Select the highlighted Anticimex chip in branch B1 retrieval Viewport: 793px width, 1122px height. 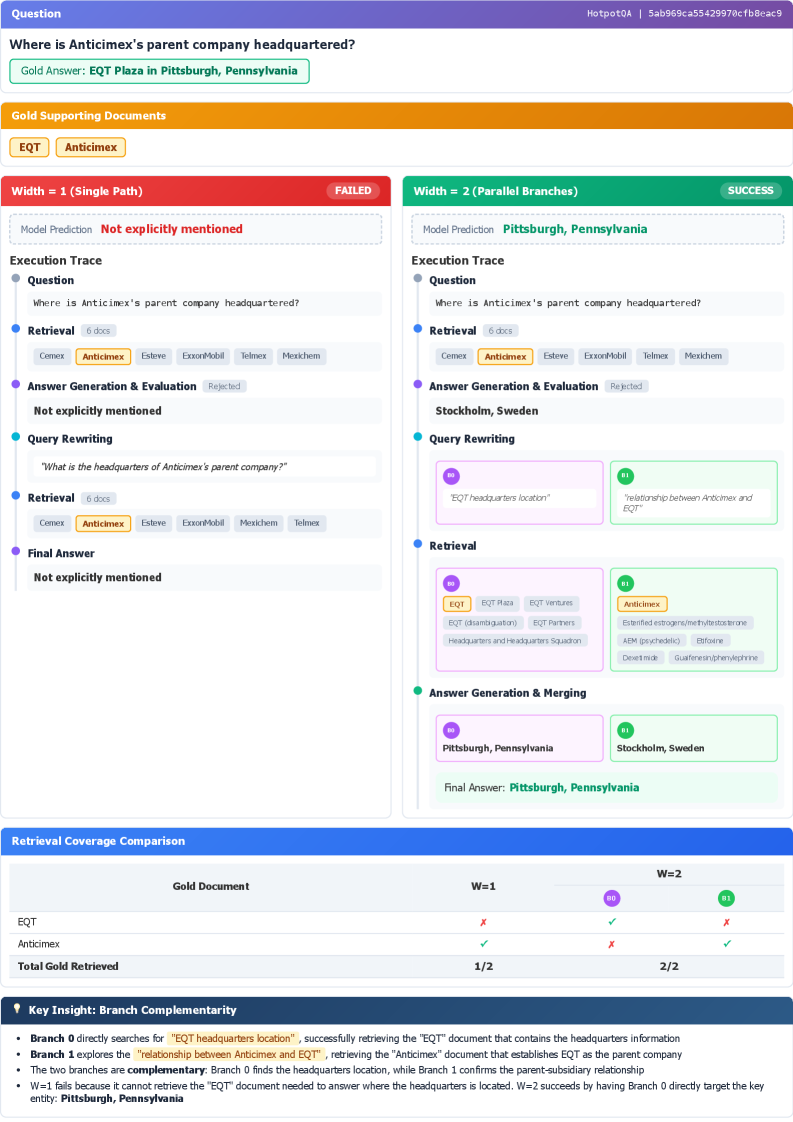coord(642,604)
